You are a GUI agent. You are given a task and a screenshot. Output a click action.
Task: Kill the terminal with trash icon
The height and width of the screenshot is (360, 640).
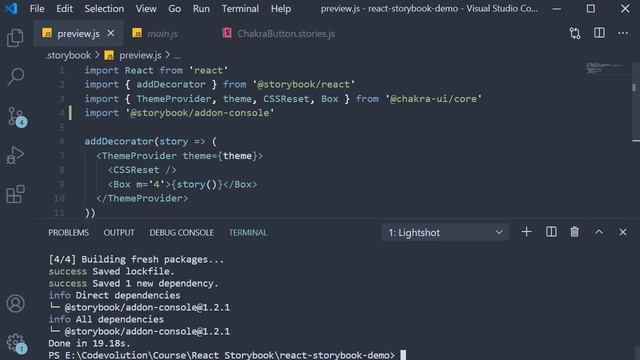(575, 232)
